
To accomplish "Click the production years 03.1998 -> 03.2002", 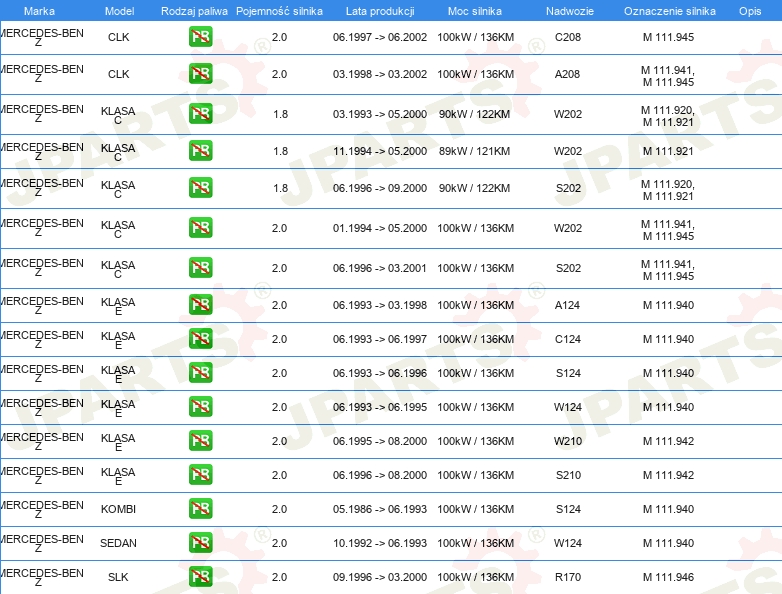I will (380, 74).
